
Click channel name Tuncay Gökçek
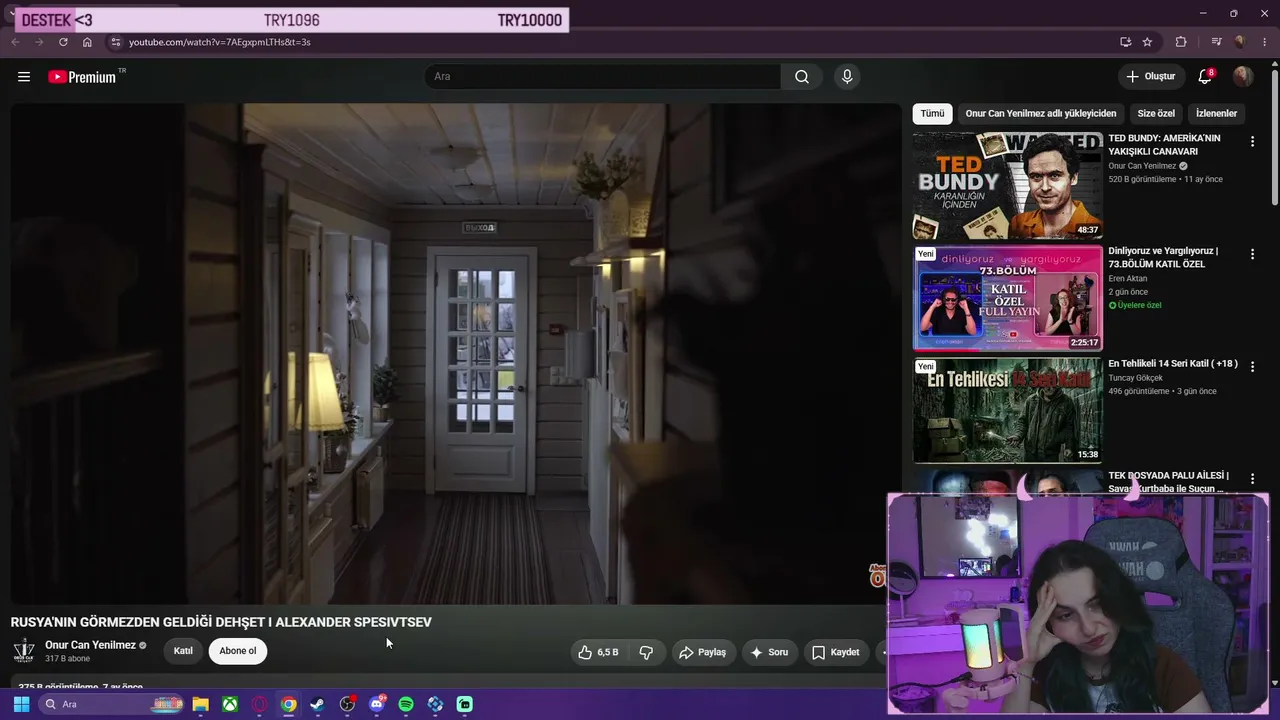point(1136,378)
